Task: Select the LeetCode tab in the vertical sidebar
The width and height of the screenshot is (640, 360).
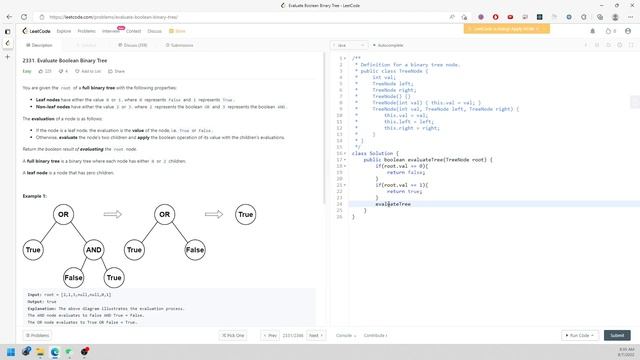Action: (7, 43)
